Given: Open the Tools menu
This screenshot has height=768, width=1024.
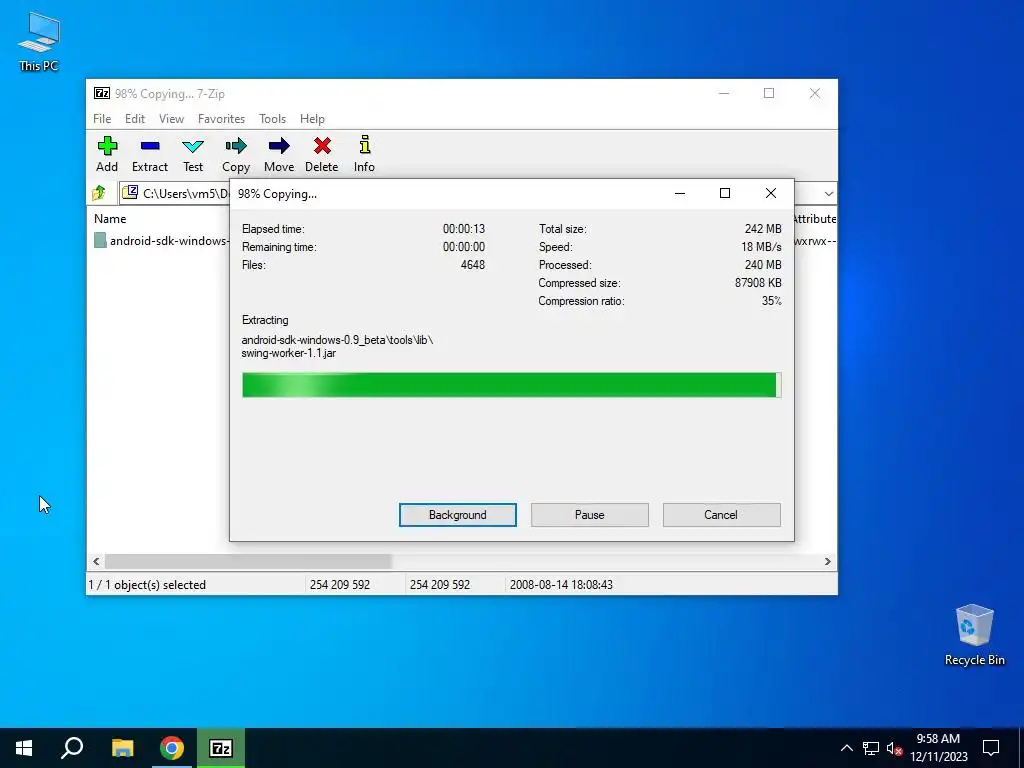Looking at the screenshot, I should click(x=272, y=119).
